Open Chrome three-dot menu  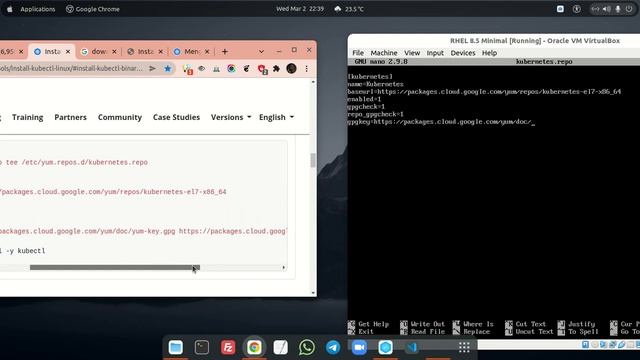(x=307, y=69)
